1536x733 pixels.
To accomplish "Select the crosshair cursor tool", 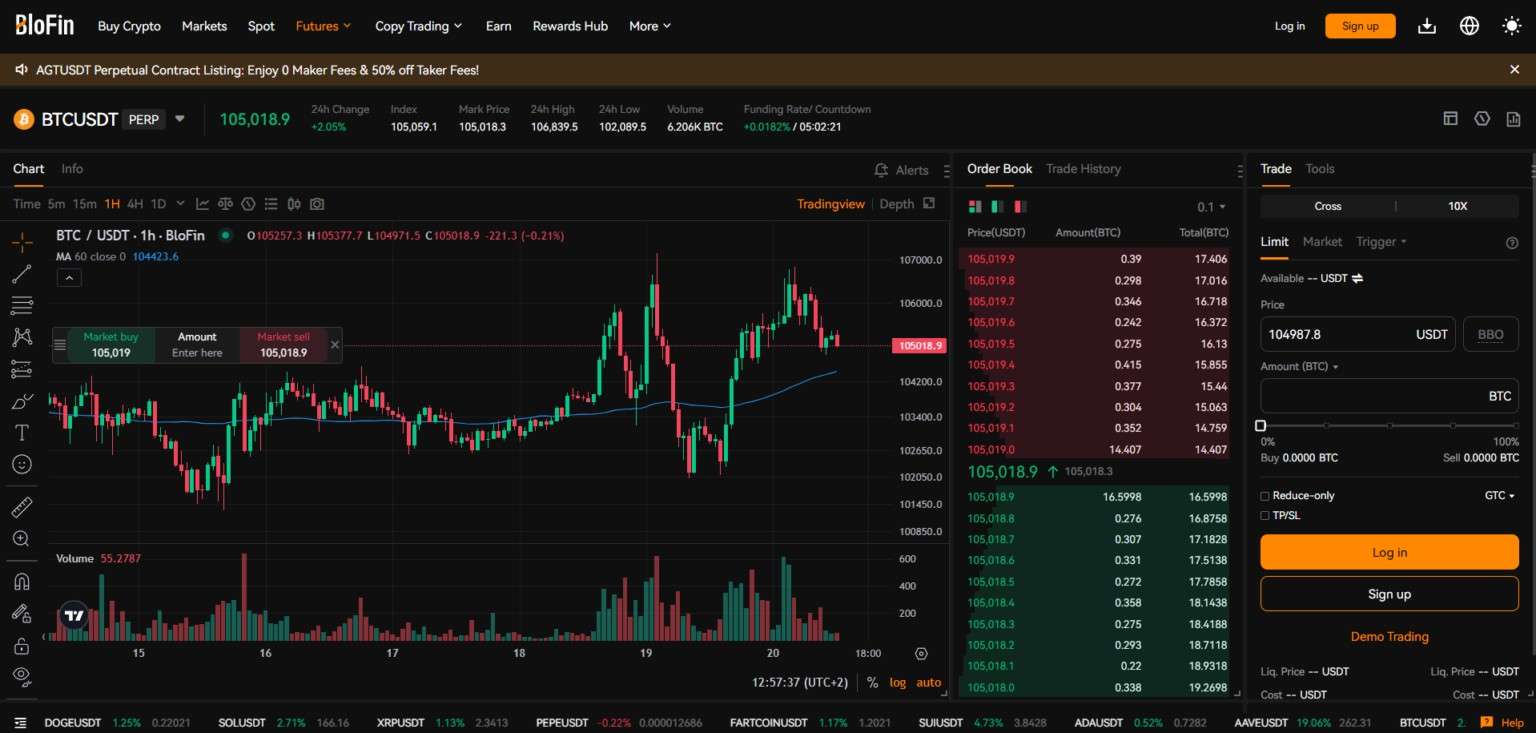I will click(x=22, y=242).
